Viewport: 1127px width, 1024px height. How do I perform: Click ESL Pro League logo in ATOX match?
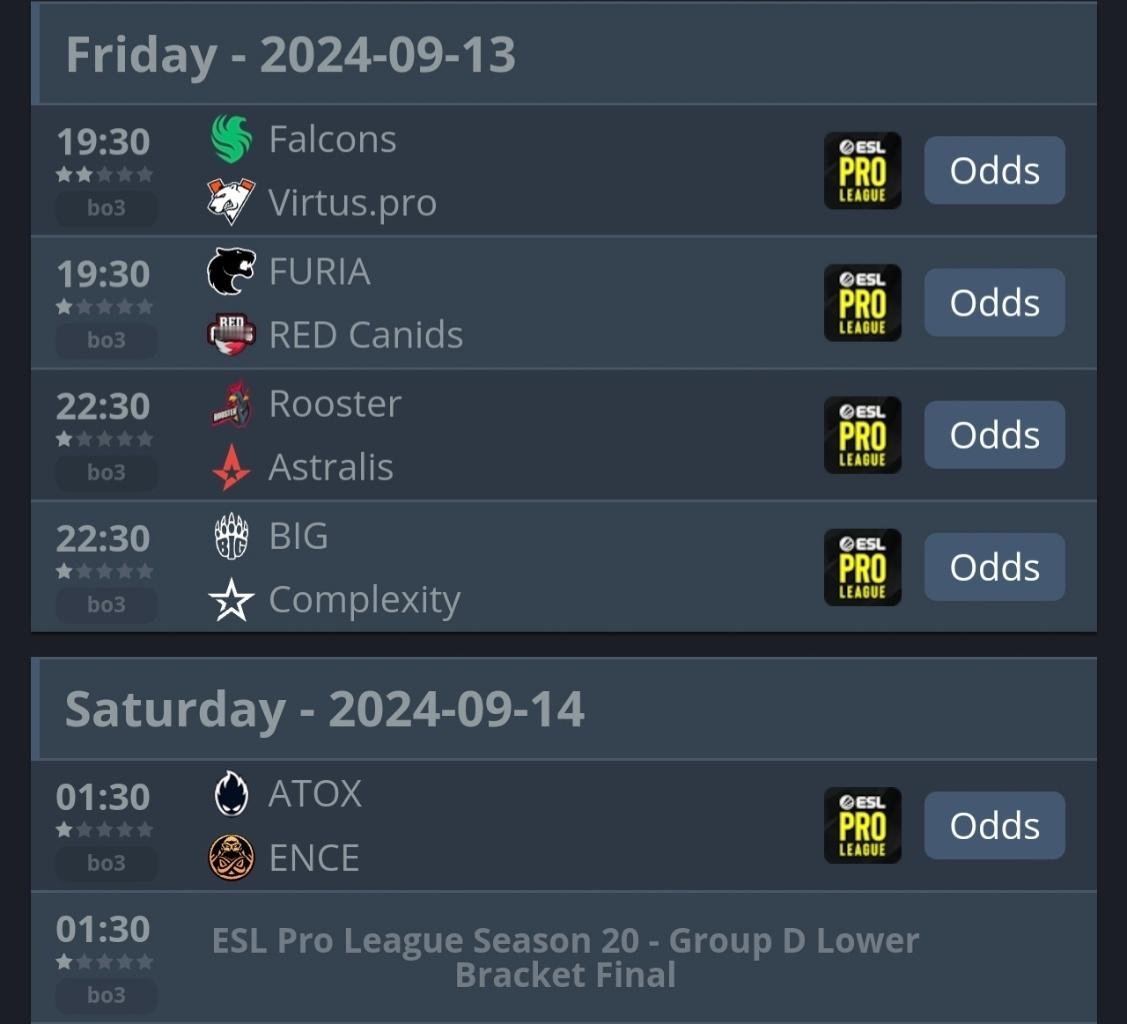(x=862, y=826)
